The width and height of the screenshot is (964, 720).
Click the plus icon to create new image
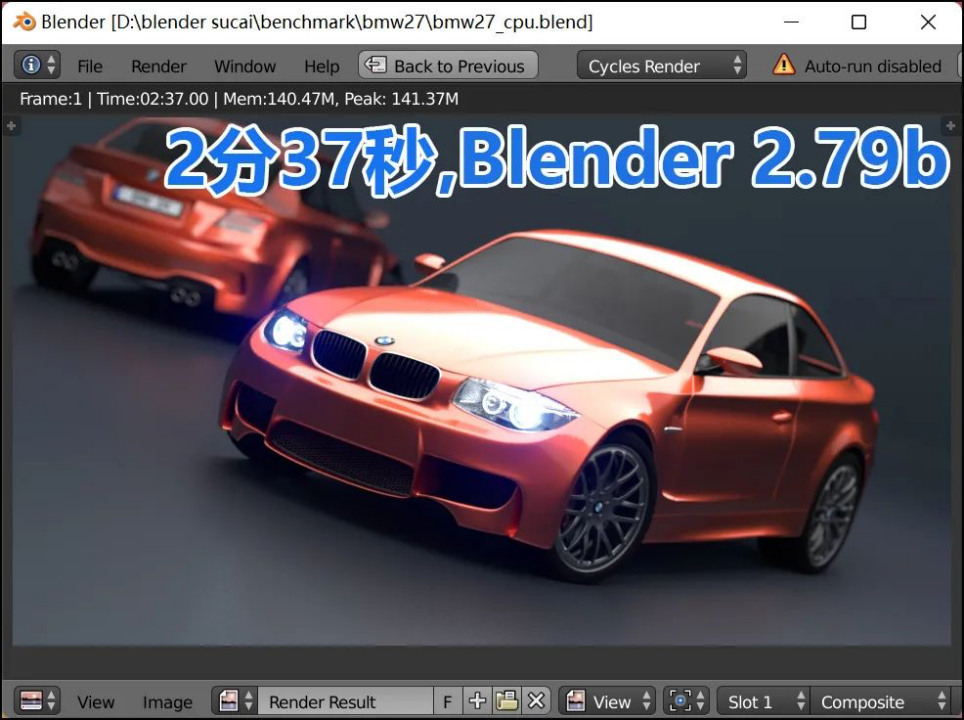pos(477,701)
